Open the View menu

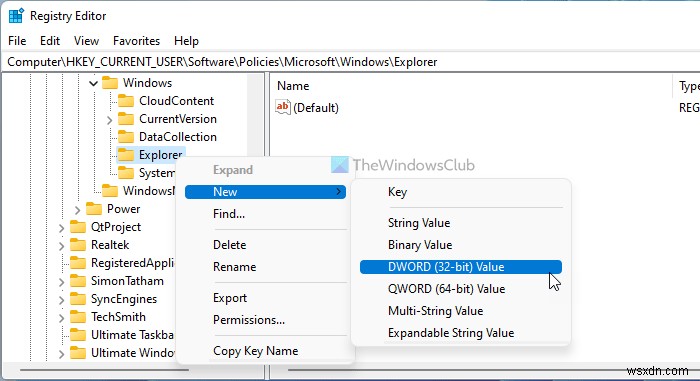point(86,41)
